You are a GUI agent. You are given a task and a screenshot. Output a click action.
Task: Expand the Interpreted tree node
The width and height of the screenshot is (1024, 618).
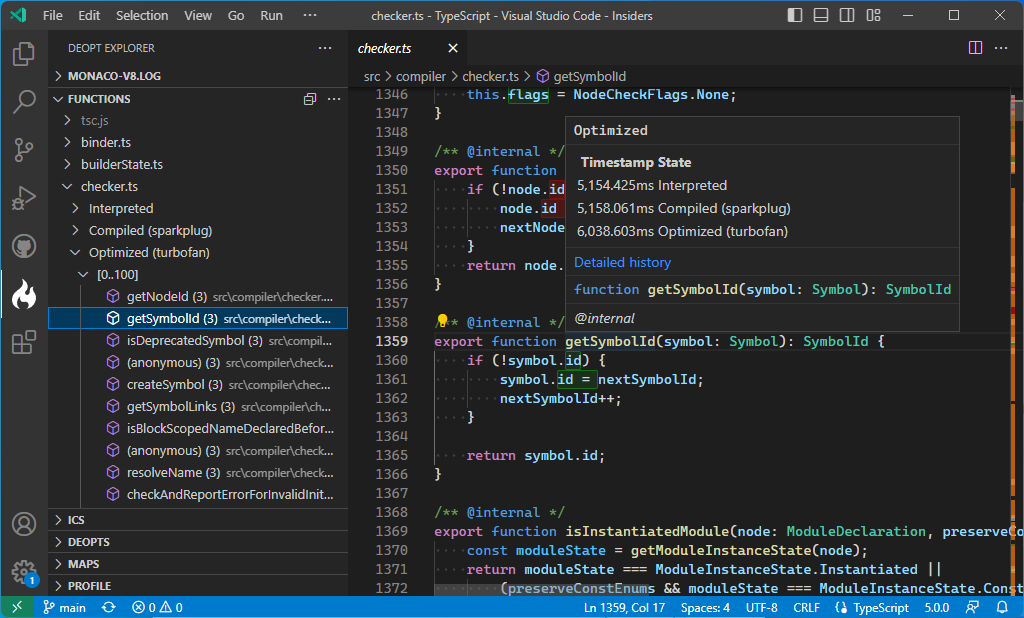tap(120, 209)
